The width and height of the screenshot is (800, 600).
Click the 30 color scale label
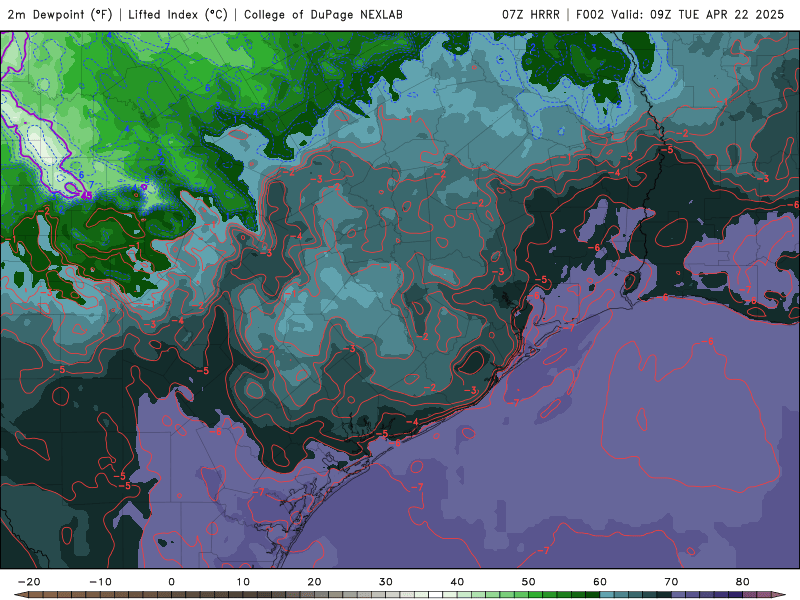pos(386,582)
